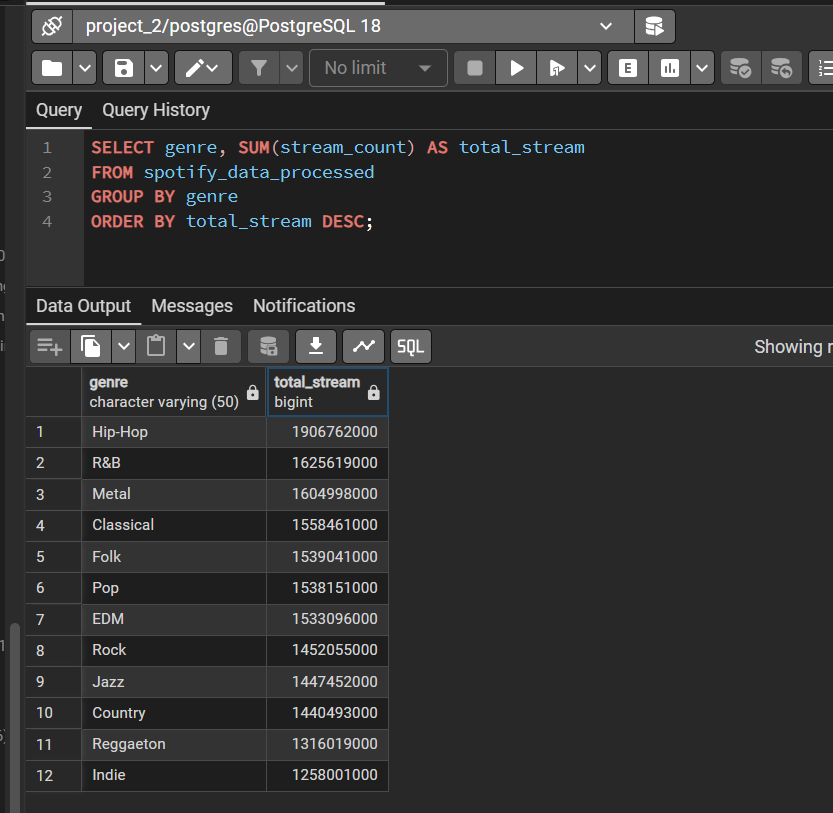Select the cell with value 1604998000

click(x=327, y=494)
